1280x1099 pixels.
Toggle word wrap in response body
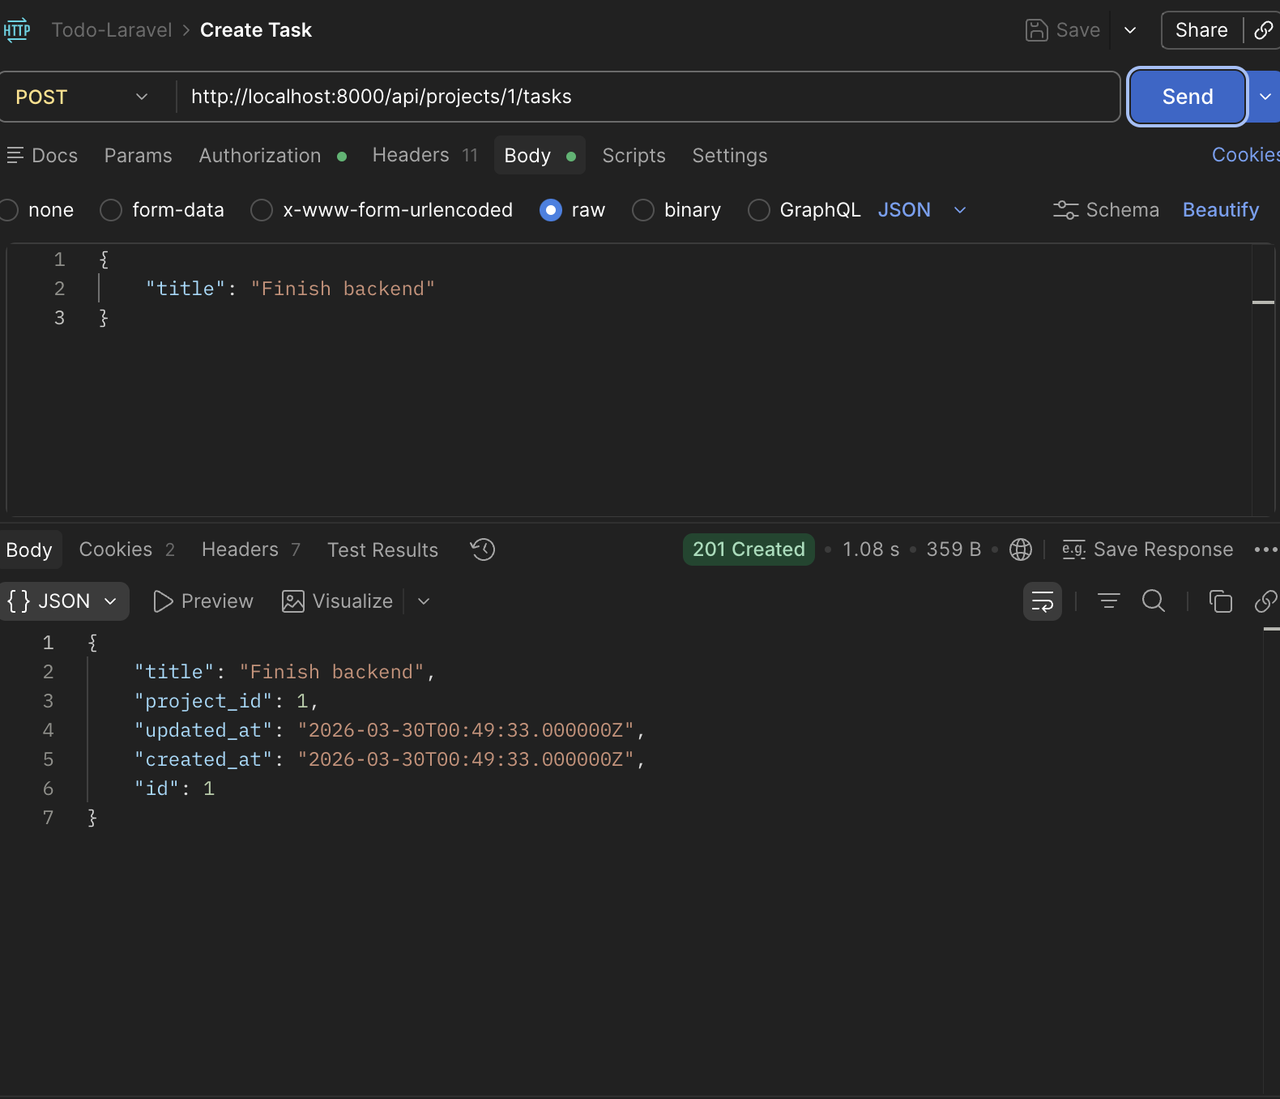point(1042,601)
